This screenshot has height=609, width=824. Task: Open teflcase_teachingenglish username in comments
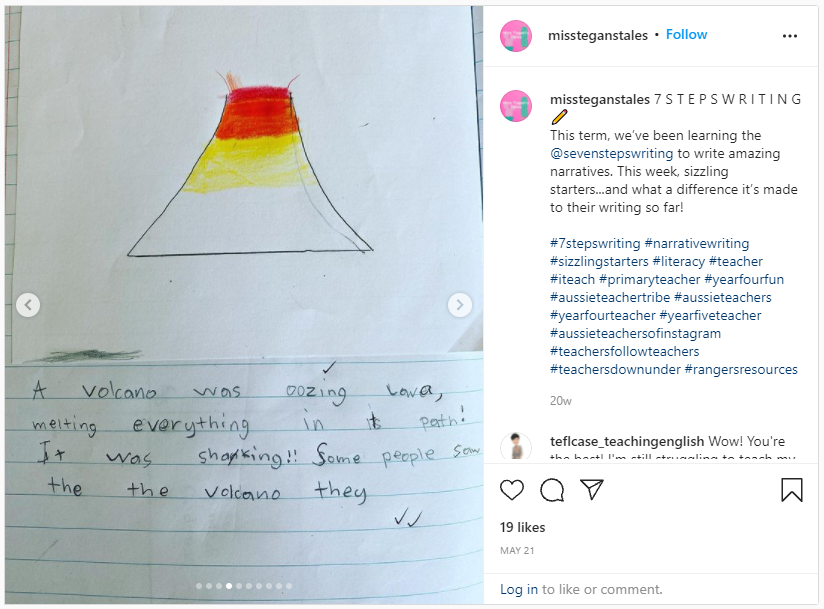click(x=627, y=441)
